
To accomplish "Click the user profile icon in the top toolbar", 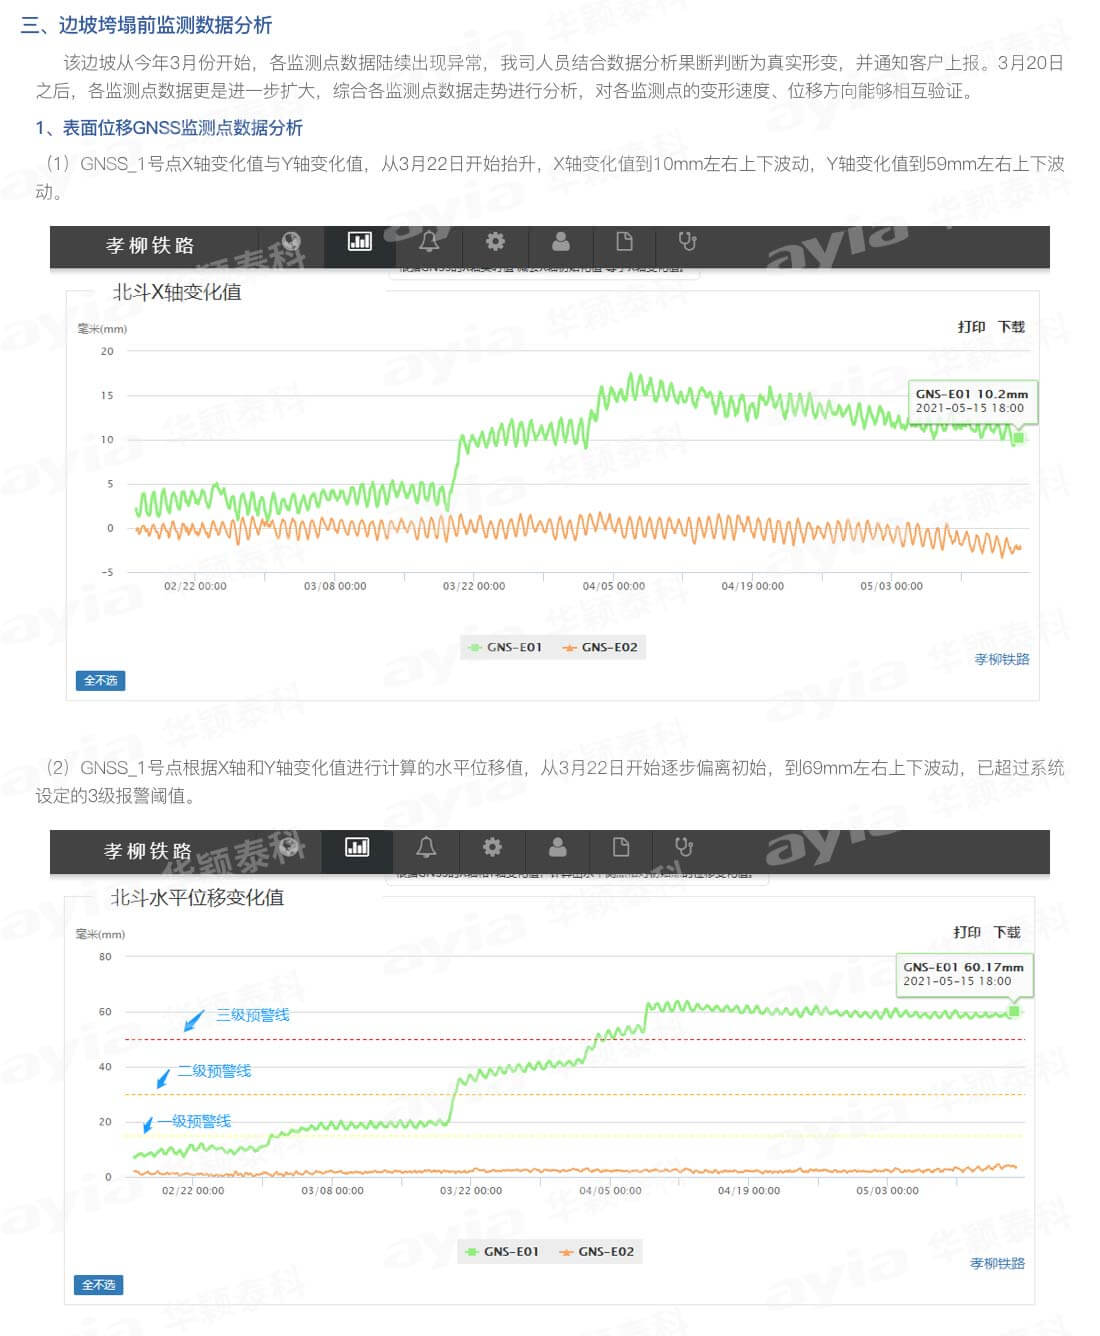I will [561, 243].
